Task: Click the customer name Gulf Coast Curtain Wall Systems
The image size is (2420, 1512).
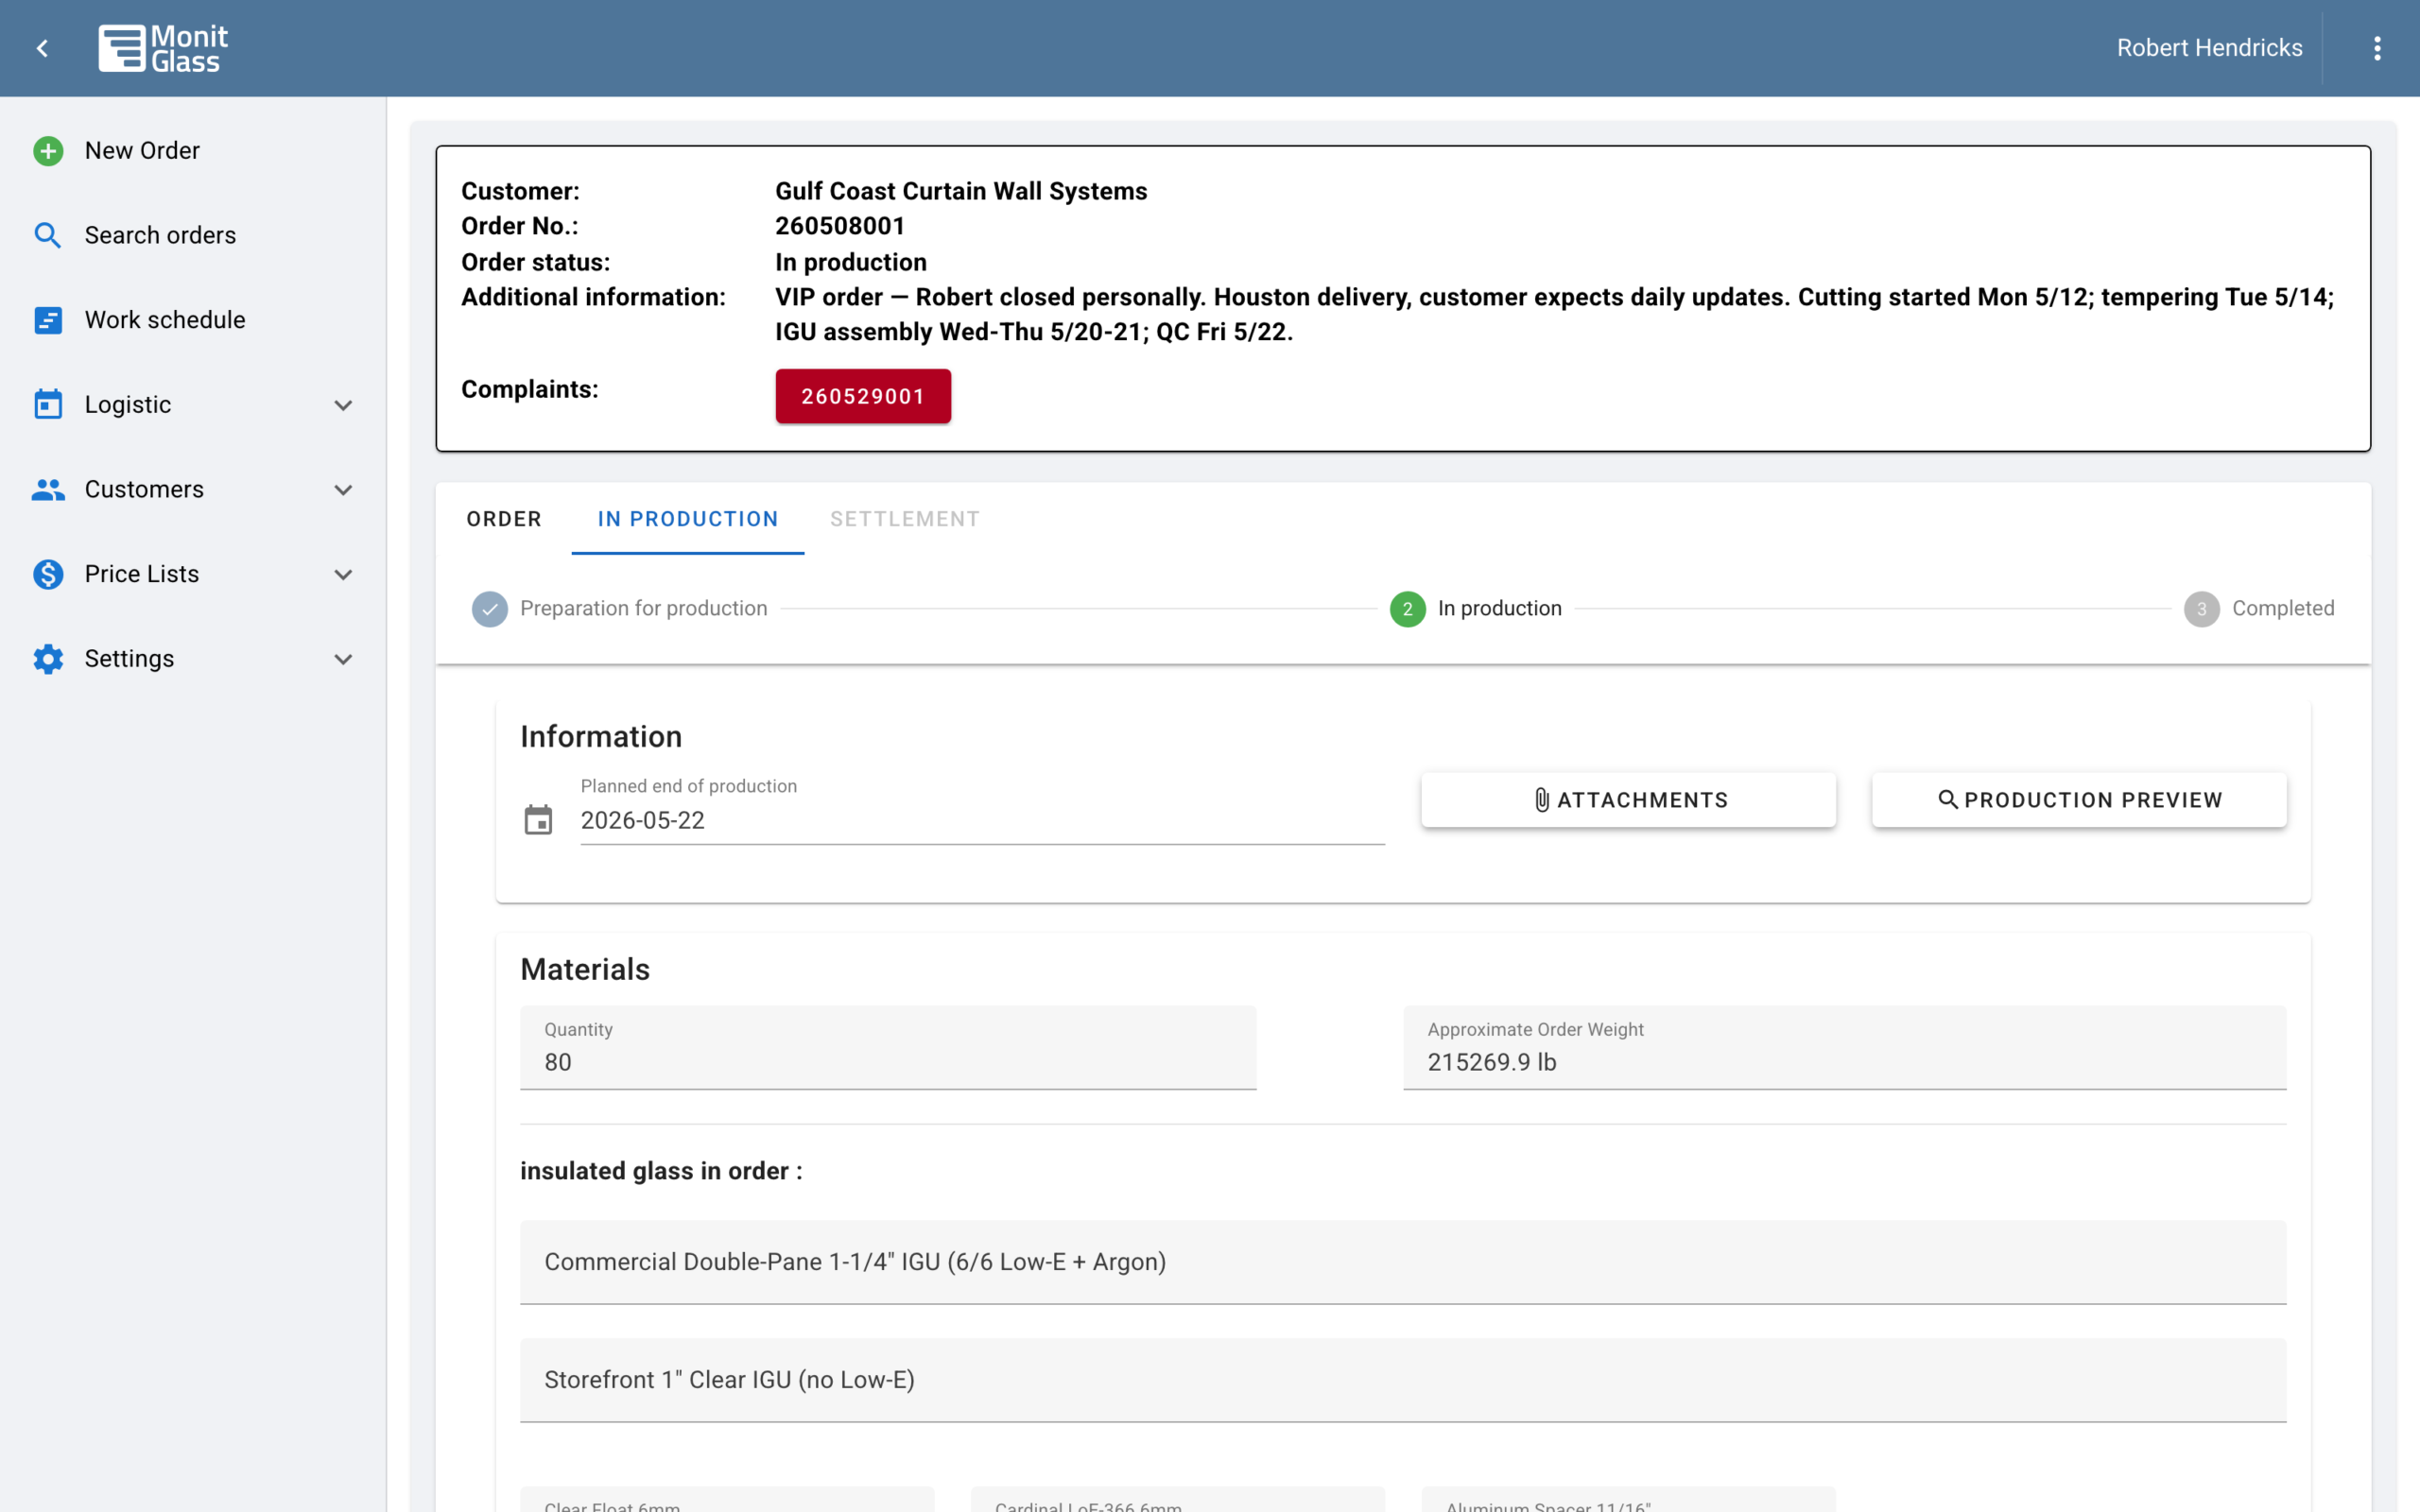Action: pyautogui.click(x=961, y=191)
